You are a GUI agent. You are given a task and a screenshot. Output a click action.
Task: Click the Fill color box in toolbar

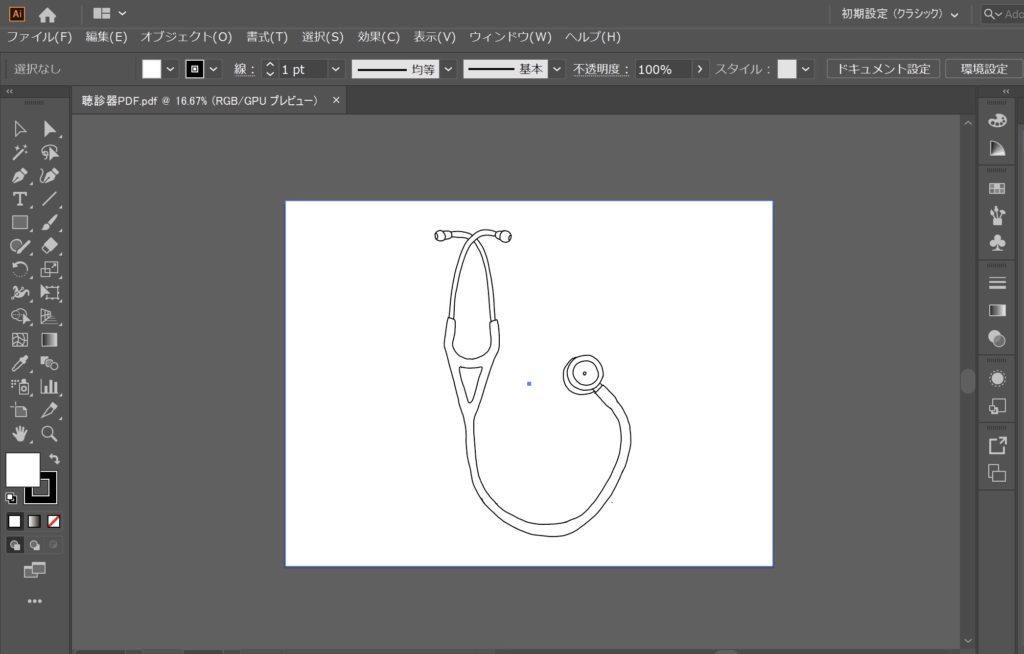point(23,470)
